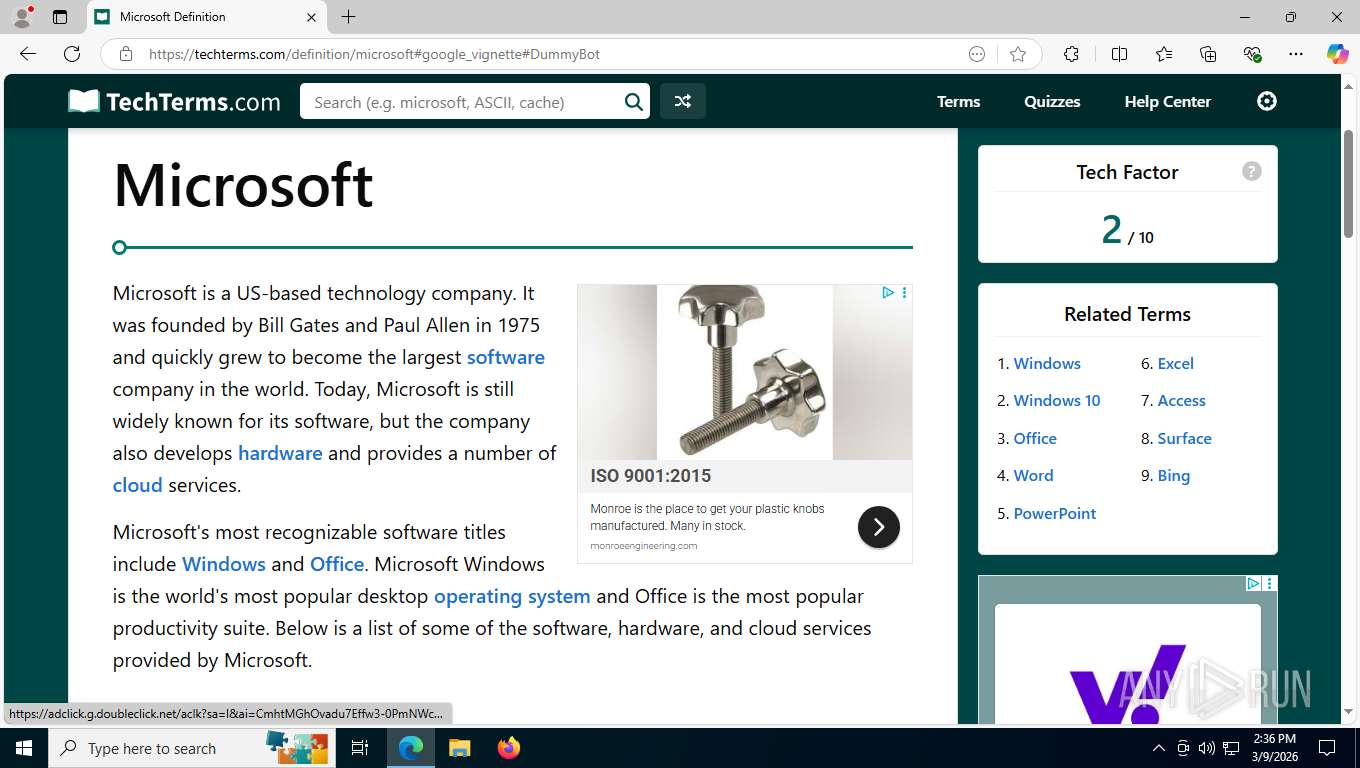Follow the 'Office' link in the article
Viewport: 1360px width, 768px height.
[337, 564]
